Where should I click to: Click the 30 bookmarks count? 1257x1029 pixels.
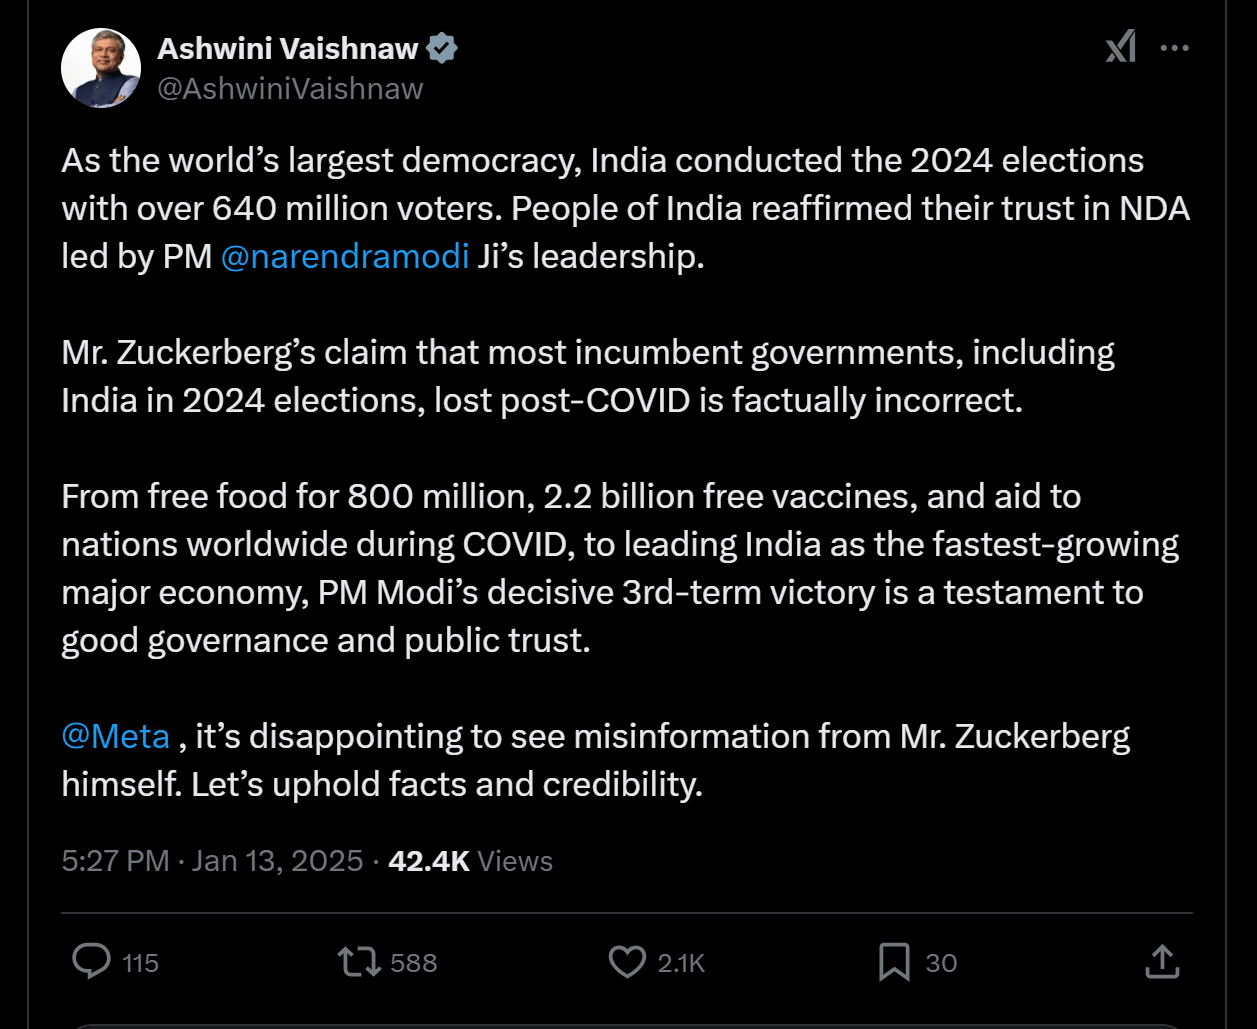(941, 963)
